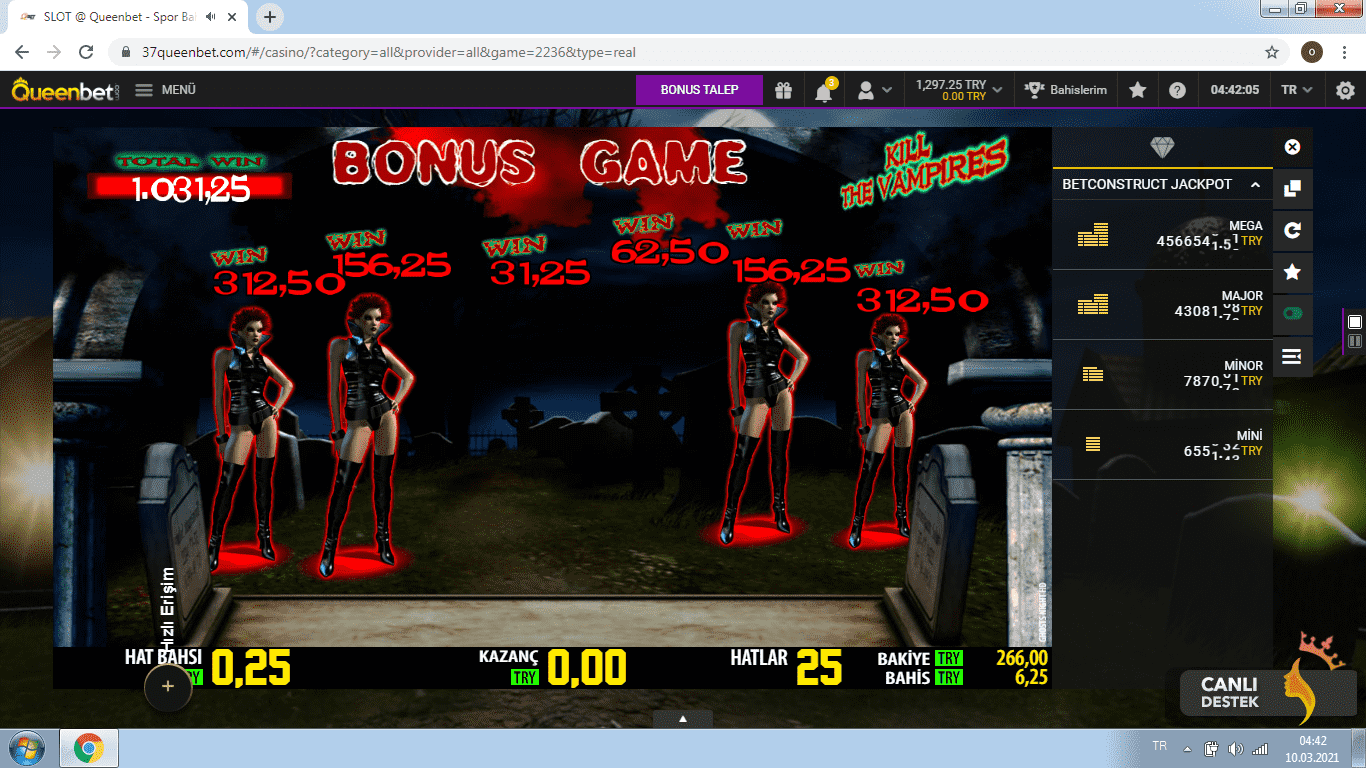Open the Chrome profile avatar
This screenshot has width=1366, height=768.
(x=1312, y=52)
